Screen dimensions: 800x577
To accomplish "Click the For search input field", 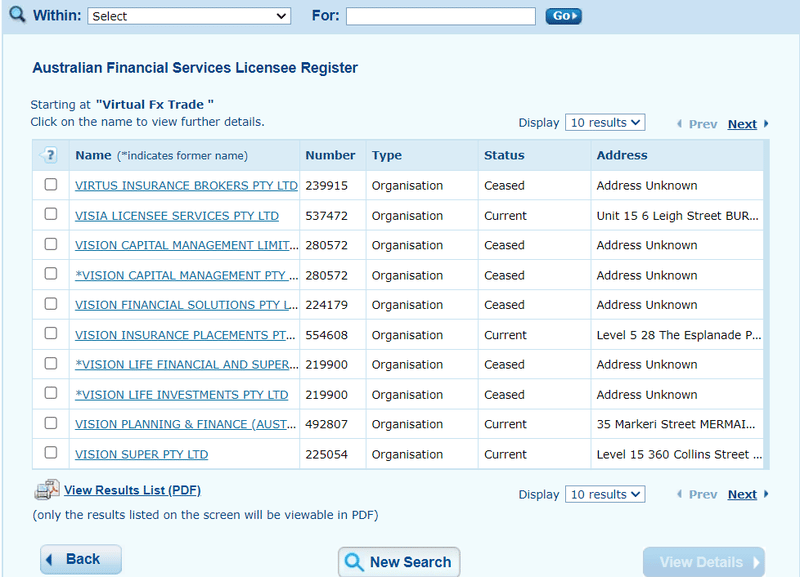I will pyautogui.click(x=441, y=16).
